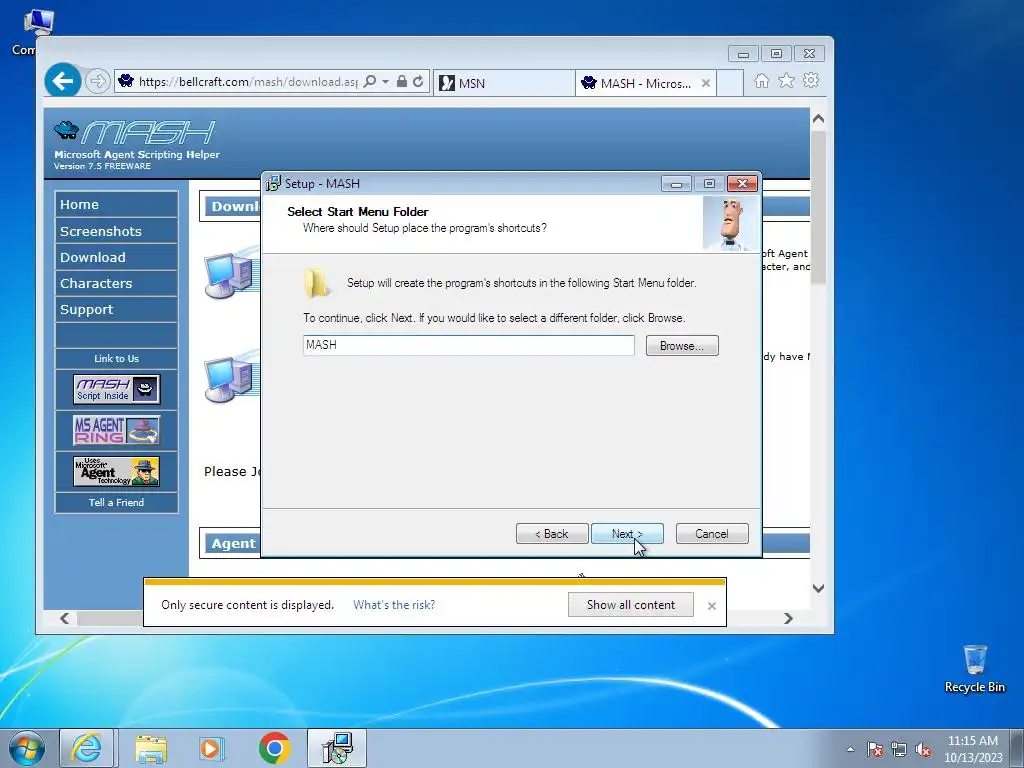1024x768 pixels.
Task: Click the second computer download icon
Action: pyautogui.click(x=230, y=377)
